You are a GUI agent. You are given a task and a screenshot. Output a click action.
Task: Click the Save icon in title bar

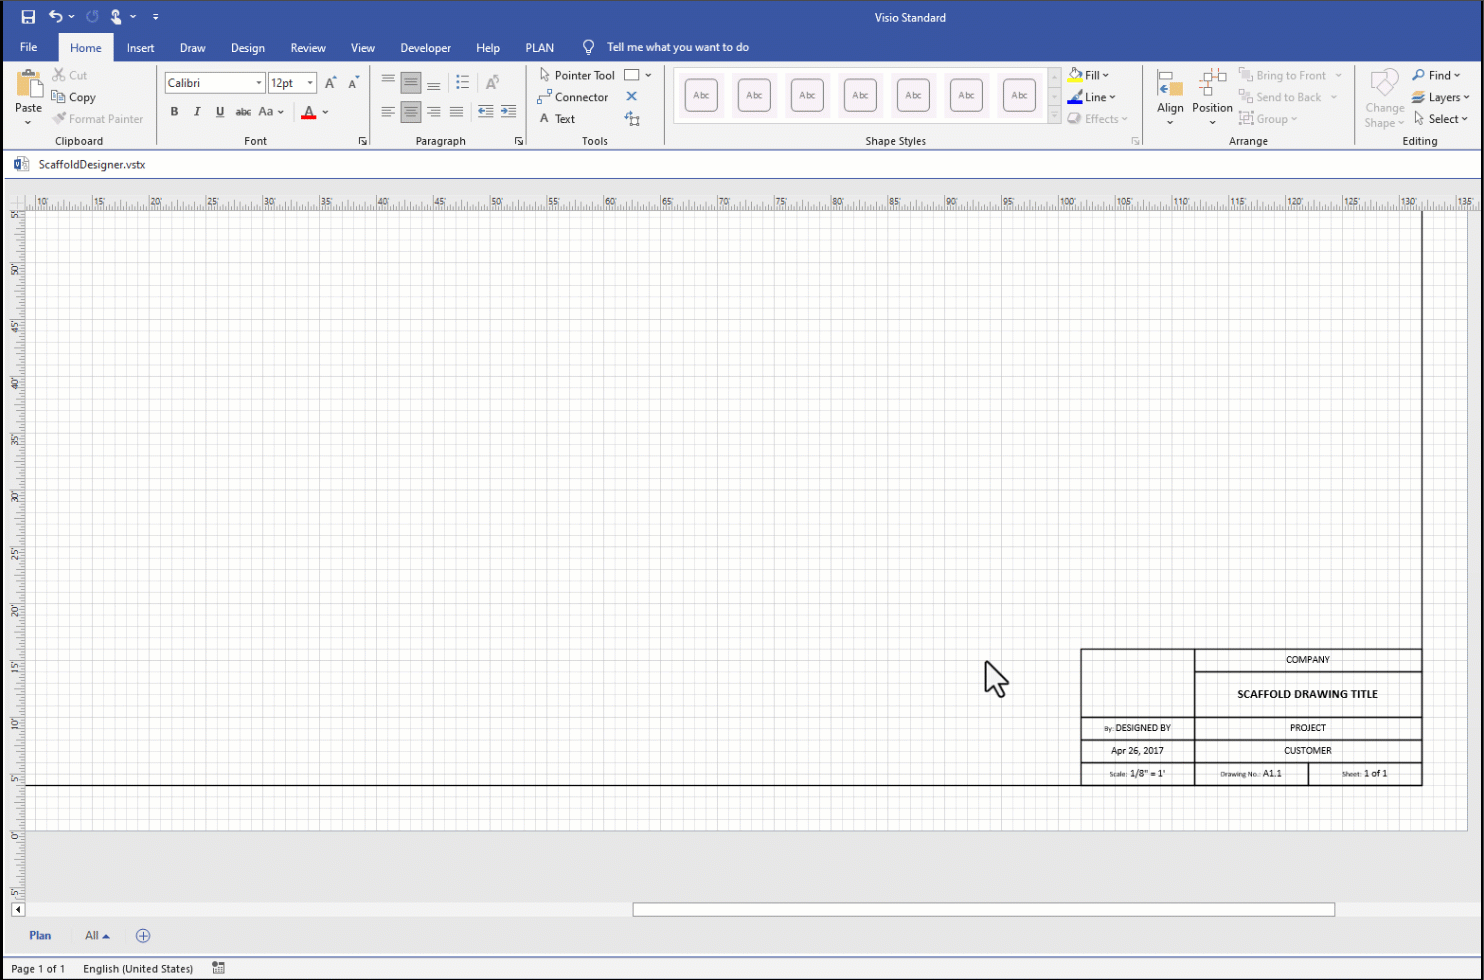(28, 17)
